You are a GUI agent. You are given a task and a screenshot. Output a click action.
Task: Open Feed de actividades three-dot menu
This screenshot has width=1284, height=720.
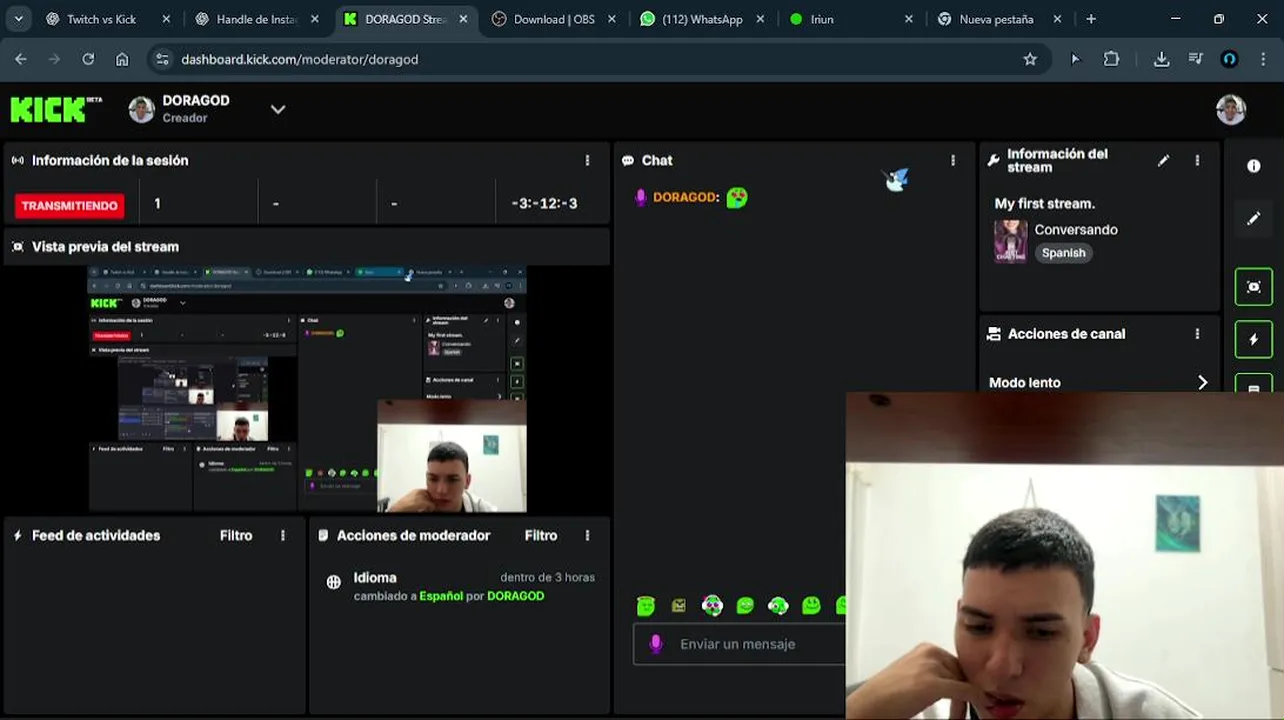[283, 536]
